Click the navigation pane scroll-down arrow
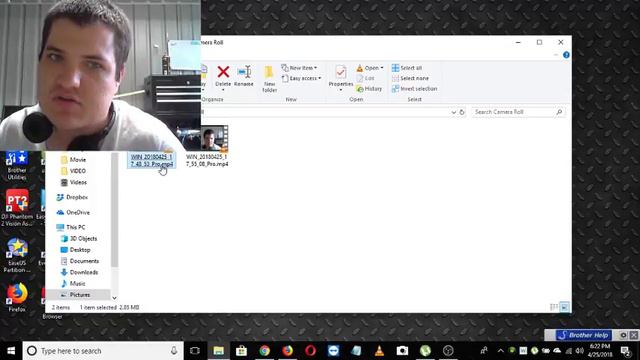Image resolution: width=640 pixels, height=360 pixels. point(114,298)
